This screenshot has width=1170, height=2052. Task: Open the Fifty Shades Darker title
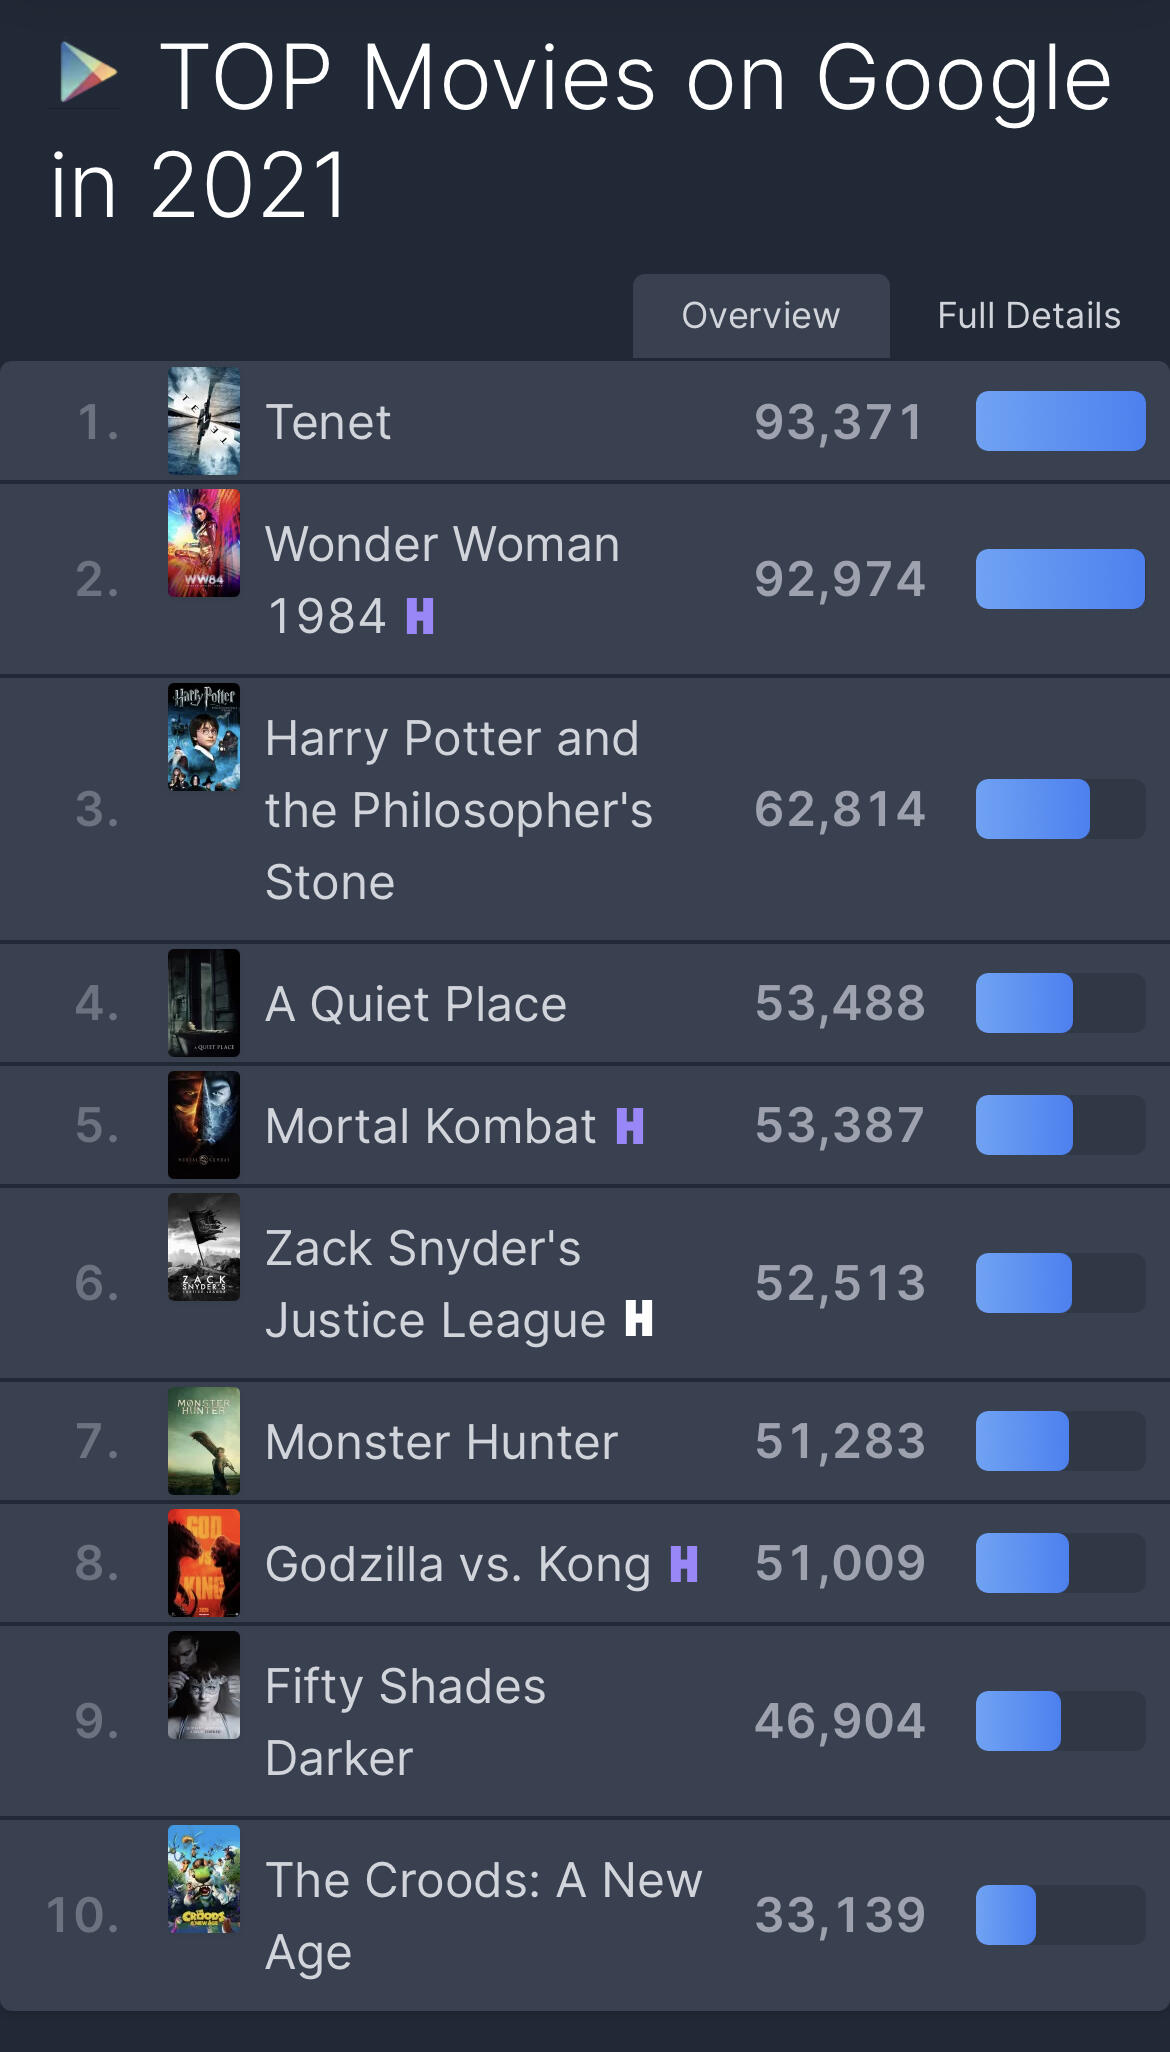(x=405, y=1722)
